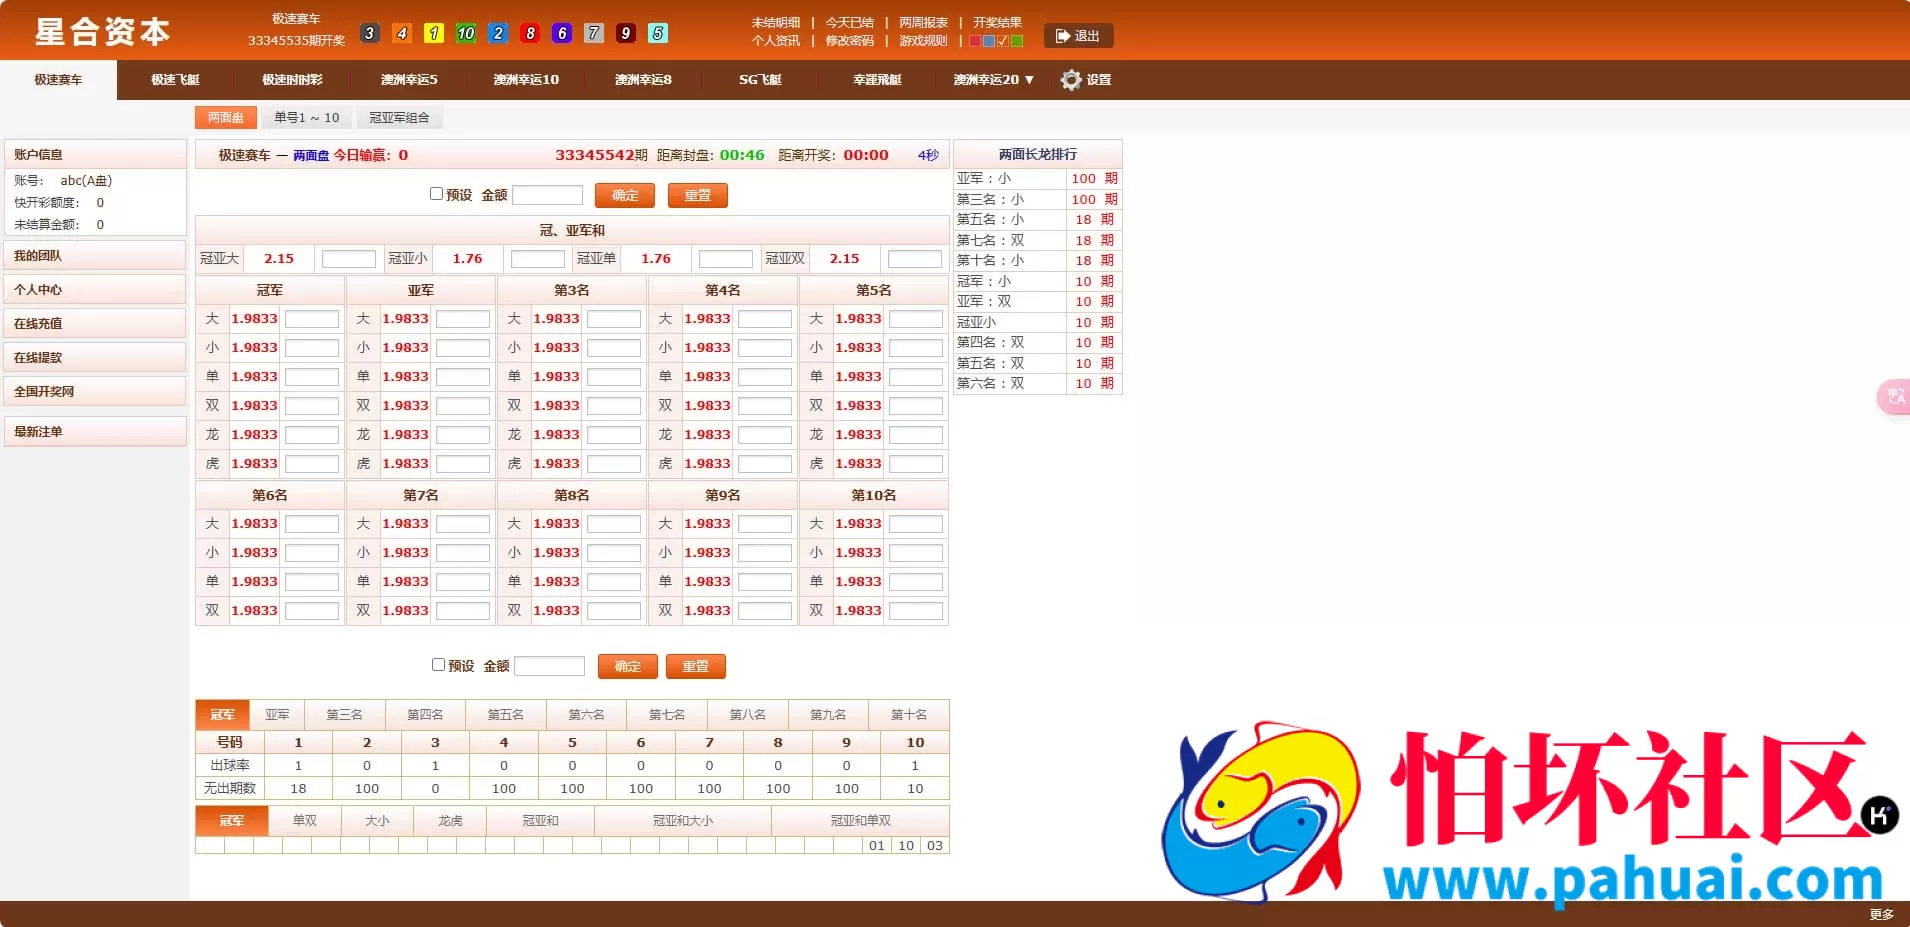
Task: Expand the 澳洲幸运20 dropdown
Action: coord(991,80)
